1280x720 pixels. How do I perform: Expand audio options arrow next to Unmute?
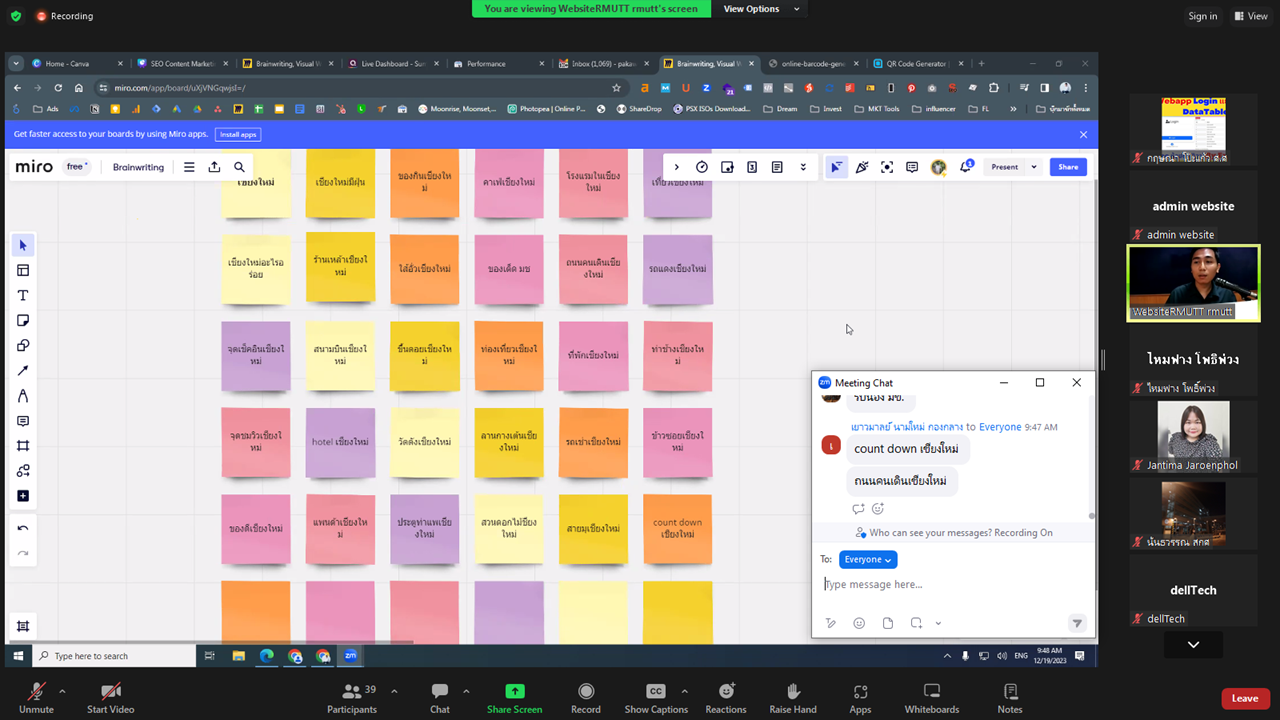(62, 691)
